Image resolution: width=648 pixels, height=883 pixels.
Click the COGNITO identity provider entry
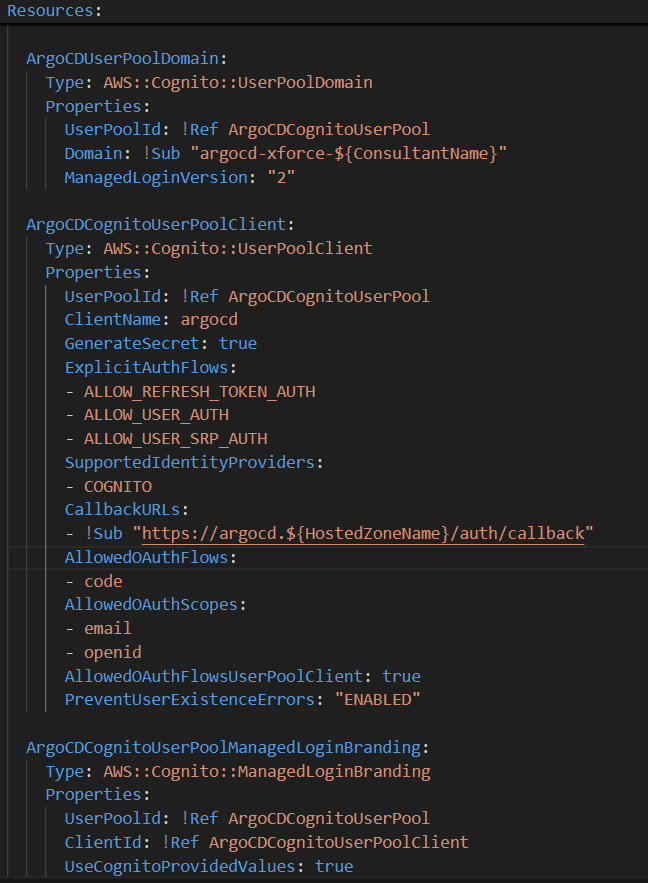click(x=118, y=487)
